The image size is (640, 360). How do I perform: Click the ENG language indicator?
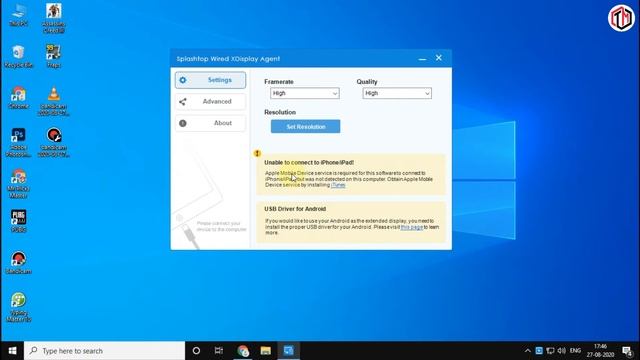pos(575,351)
